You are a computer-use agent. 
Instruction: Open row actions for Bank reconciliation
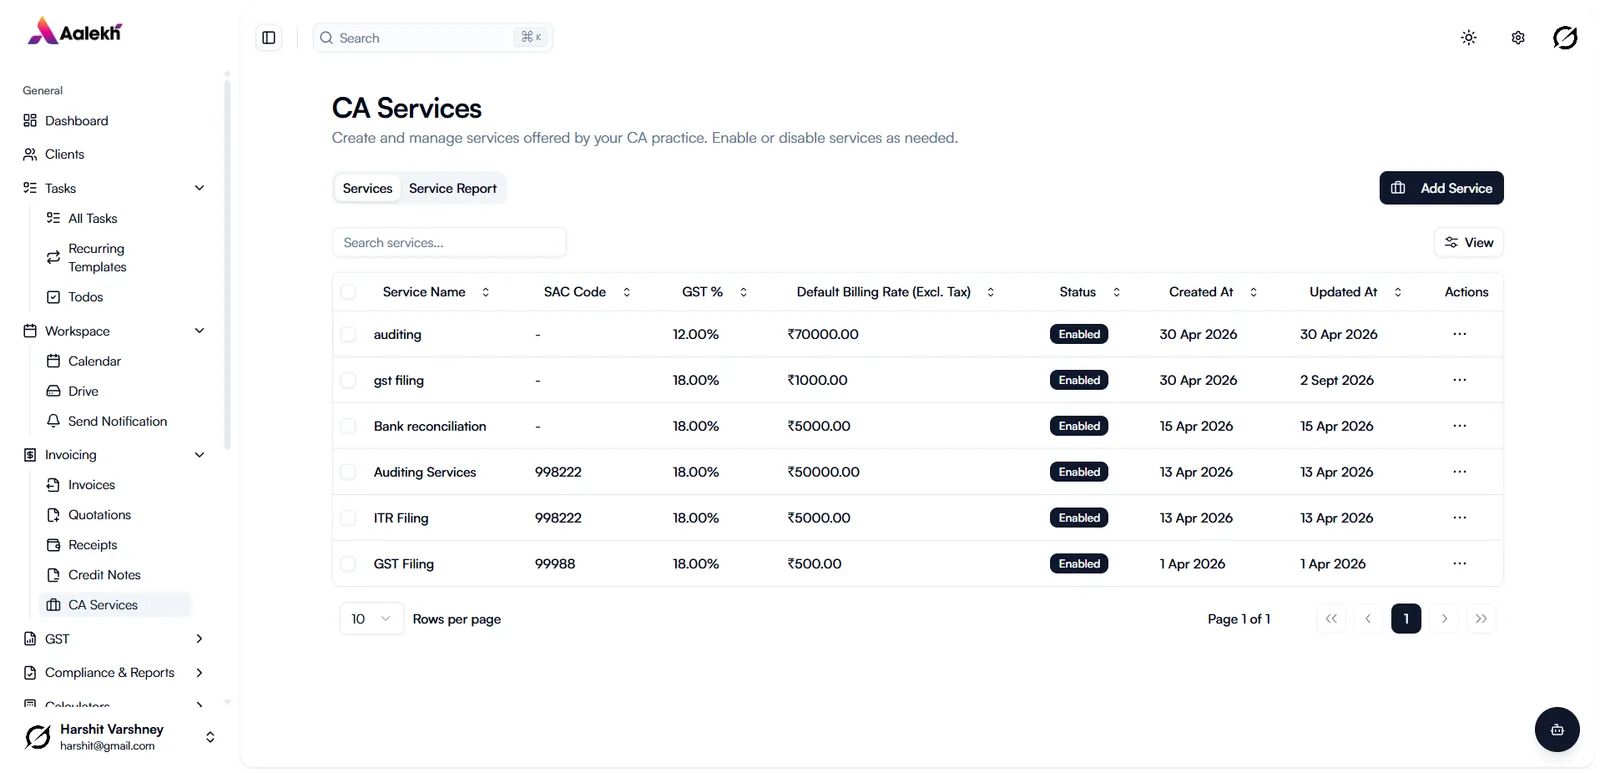1460,426
